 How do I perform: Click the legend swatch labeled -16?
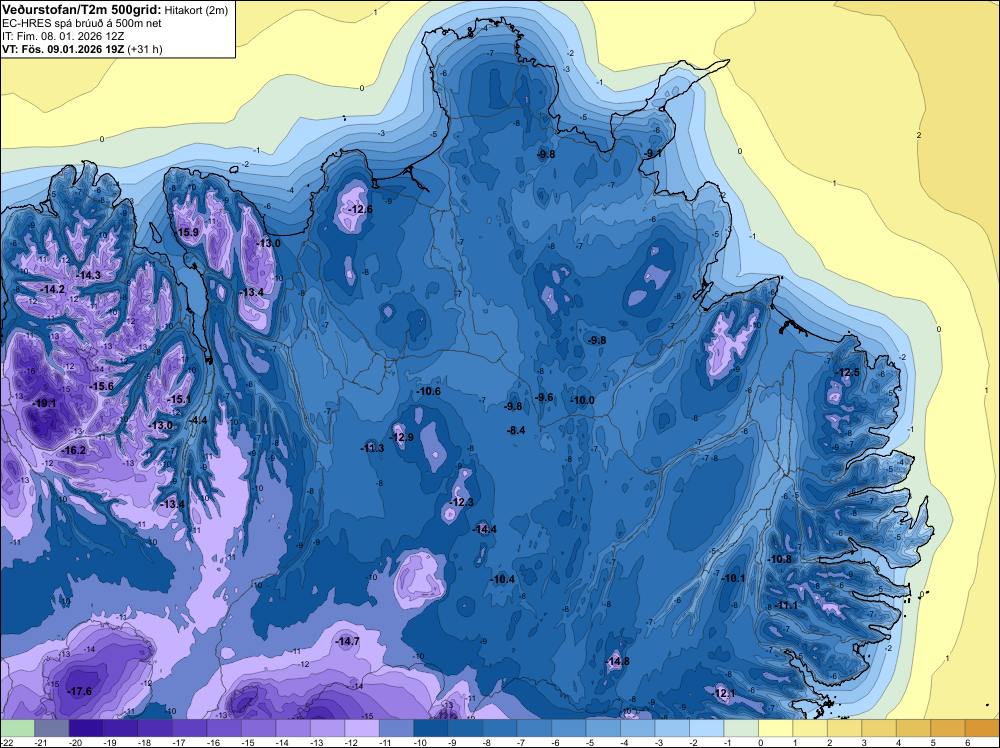[x=224, y=728]
